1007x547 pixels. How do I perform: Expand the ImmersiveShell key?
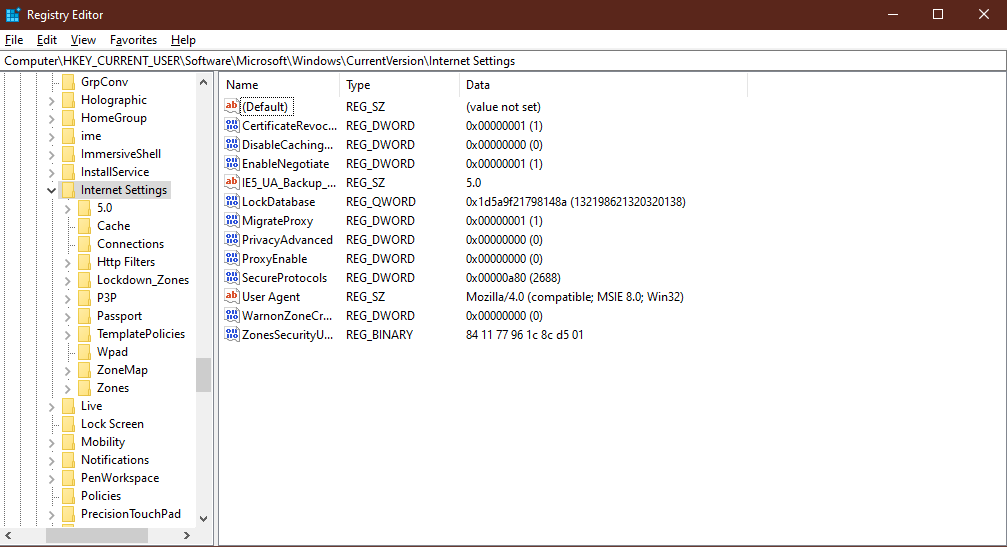coord(51,154)
